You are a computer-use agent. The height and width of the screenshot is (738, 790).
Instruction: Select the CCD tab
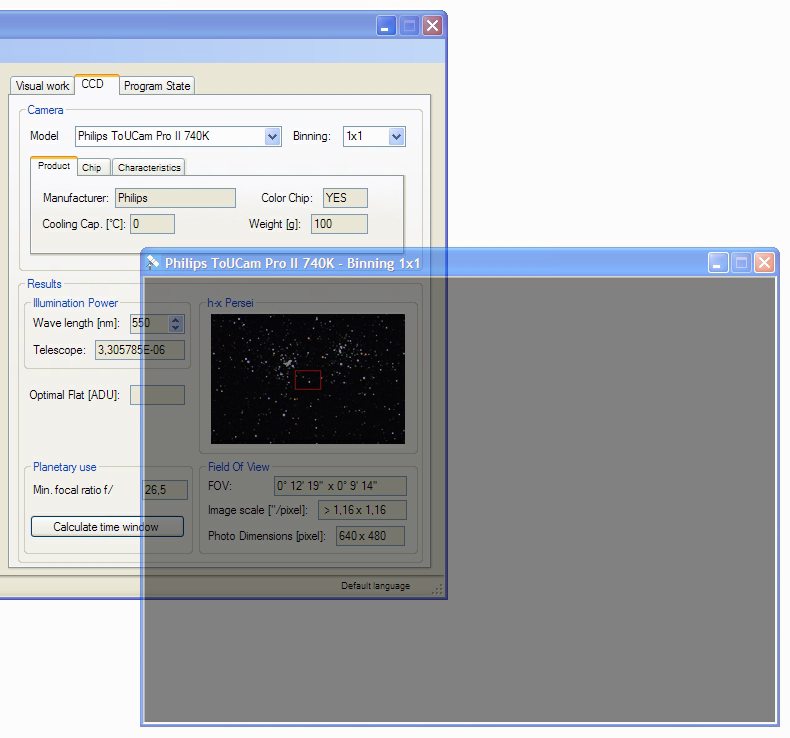click(x=97, y=84)
